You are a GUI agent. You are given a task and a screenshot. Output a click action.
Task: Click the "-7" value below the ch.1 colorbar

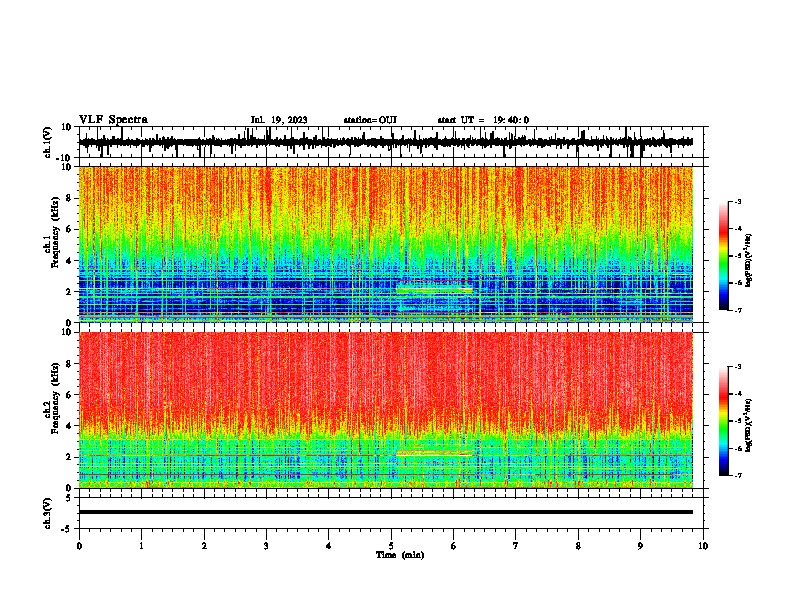[737, 310]
